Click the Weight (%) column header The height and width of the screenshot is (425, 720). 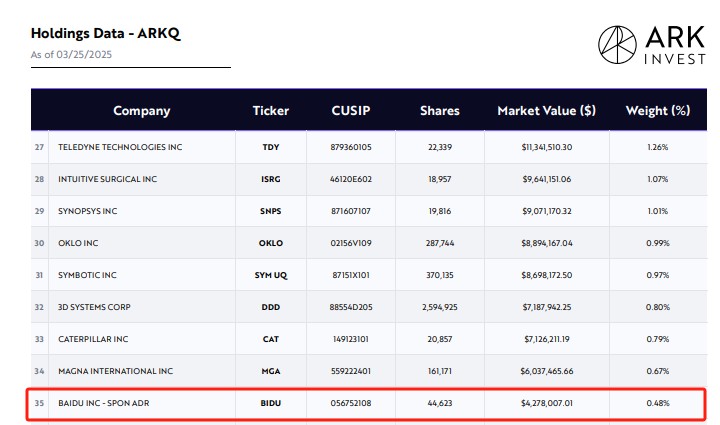tap(658, 111)
